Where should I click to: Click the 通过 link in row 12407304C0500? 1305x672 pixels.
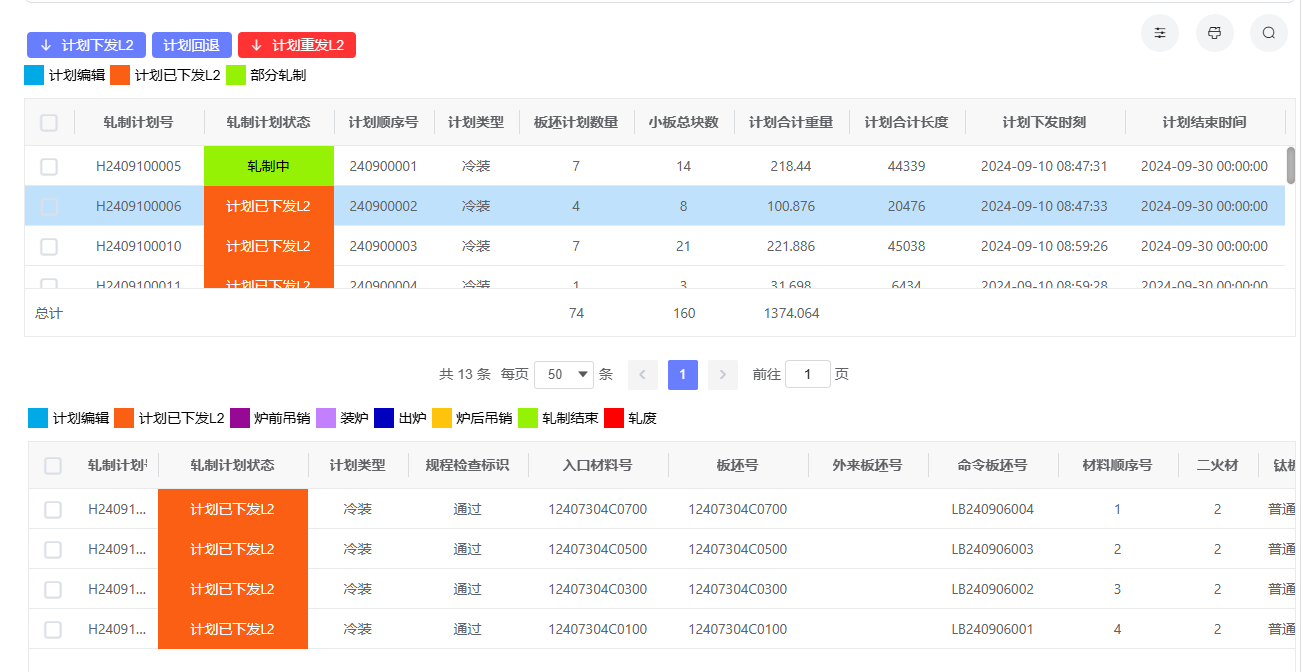pos(466,549)
